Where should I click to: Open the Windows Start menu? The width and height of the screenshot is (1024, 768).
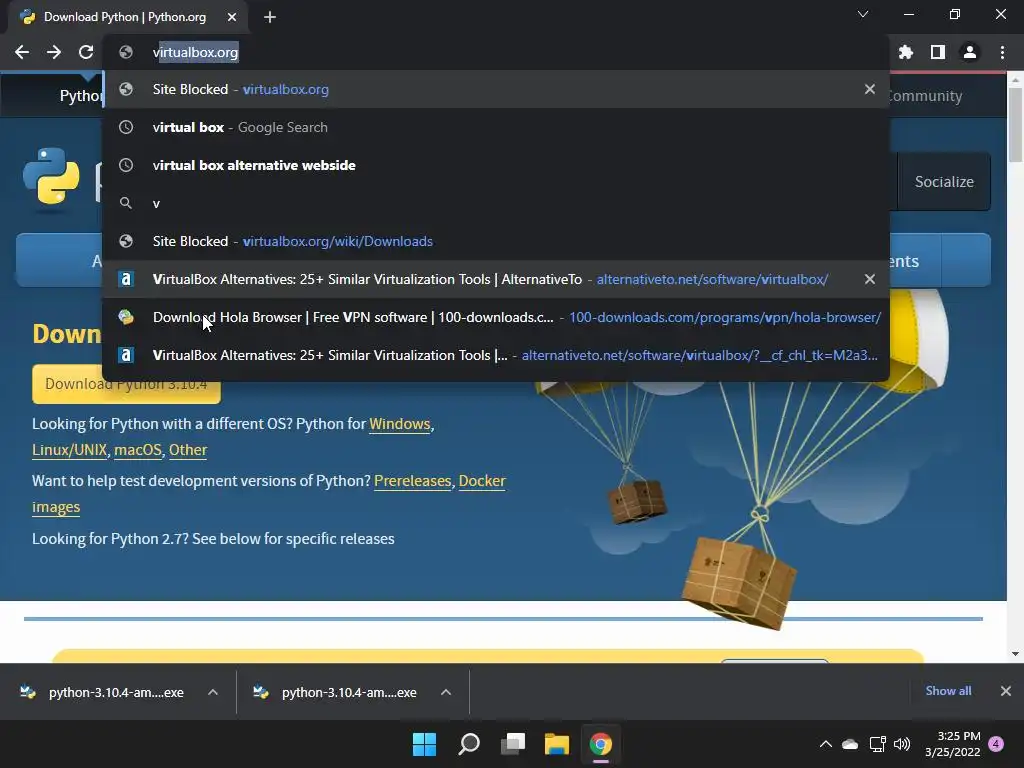(424, 744)
